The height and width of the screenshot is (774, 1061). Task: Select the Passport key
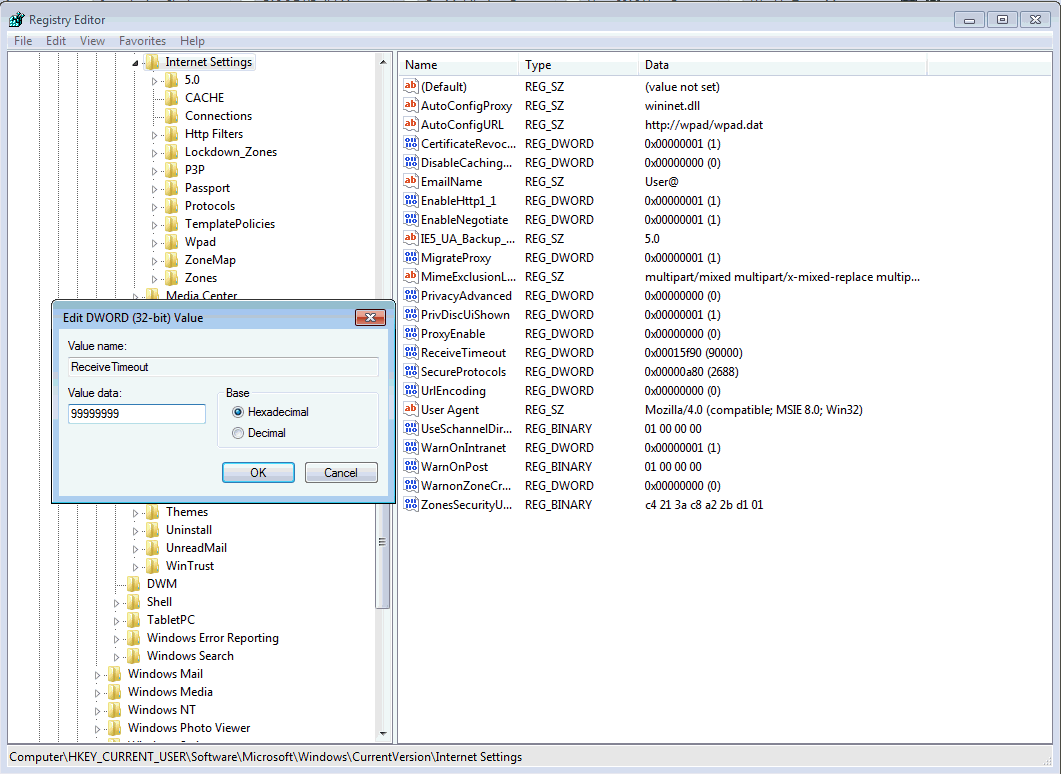pyautogui.click(x=207, y=188)
